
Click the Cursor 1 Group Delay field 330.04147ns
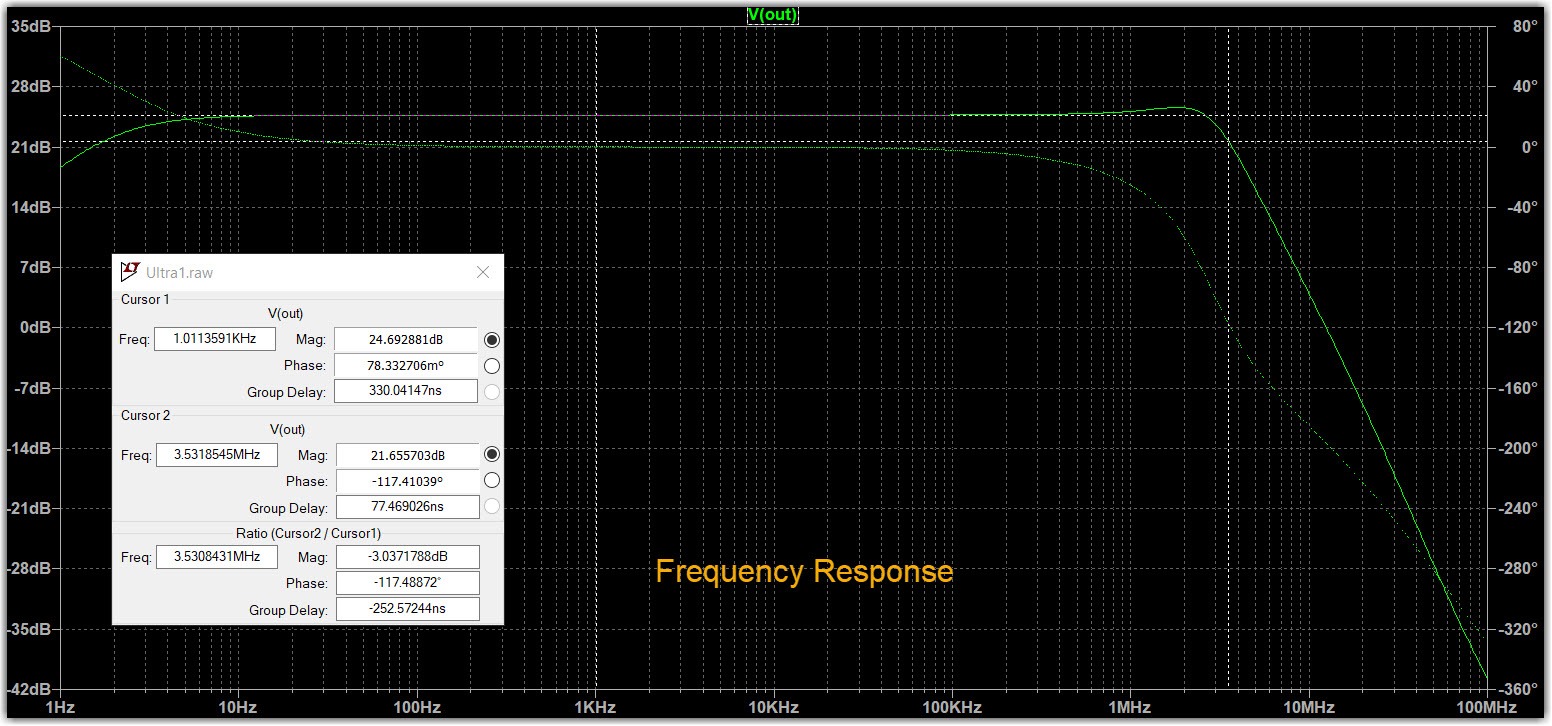406,392
